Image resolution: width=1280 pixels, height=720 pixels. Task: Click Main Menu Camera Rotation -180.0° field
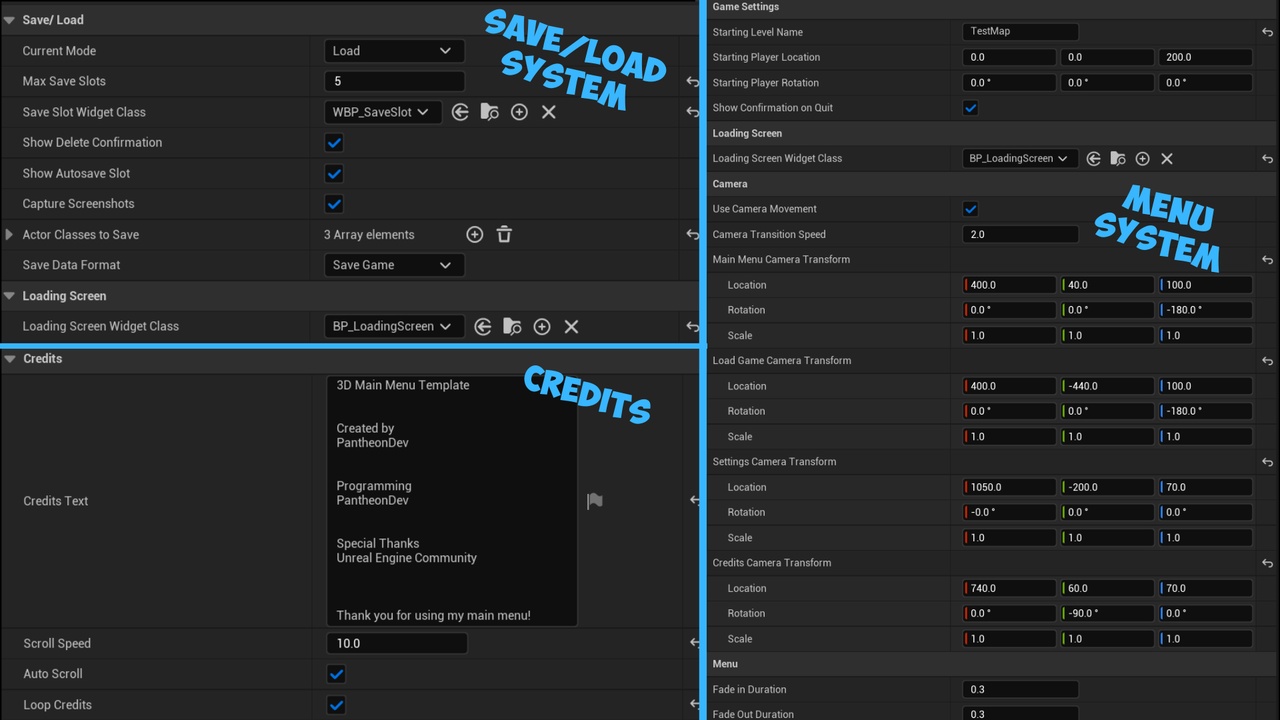[1205, 310]
